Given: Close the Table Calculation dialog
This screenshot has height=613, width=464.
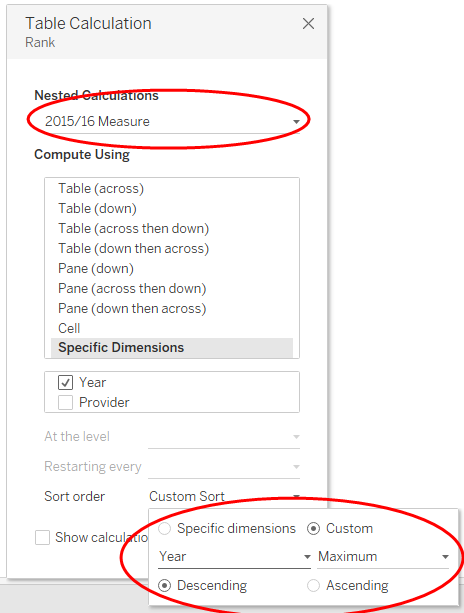Looking at the screenshot, I should [308, 23].
